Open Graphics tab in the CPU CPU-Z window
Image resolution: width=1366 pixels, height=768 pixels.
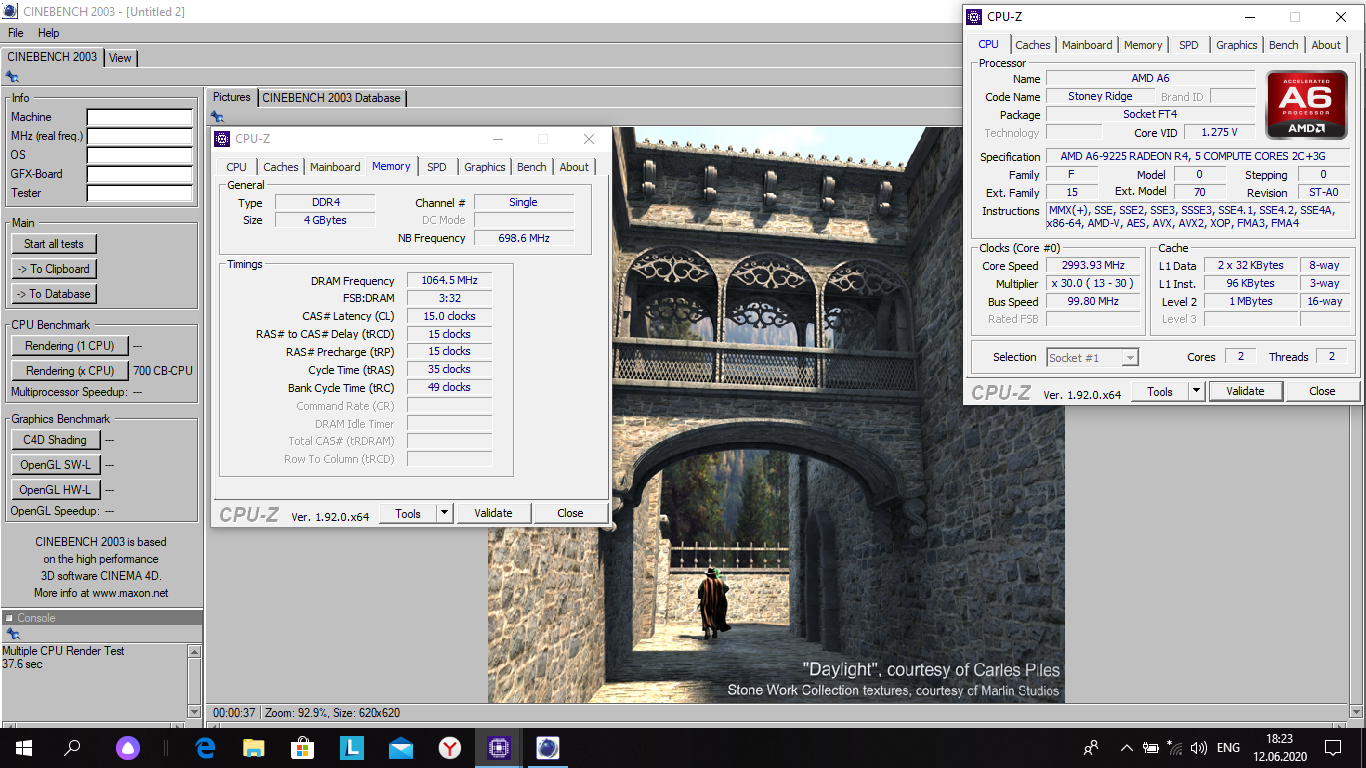coord(1237,45)
